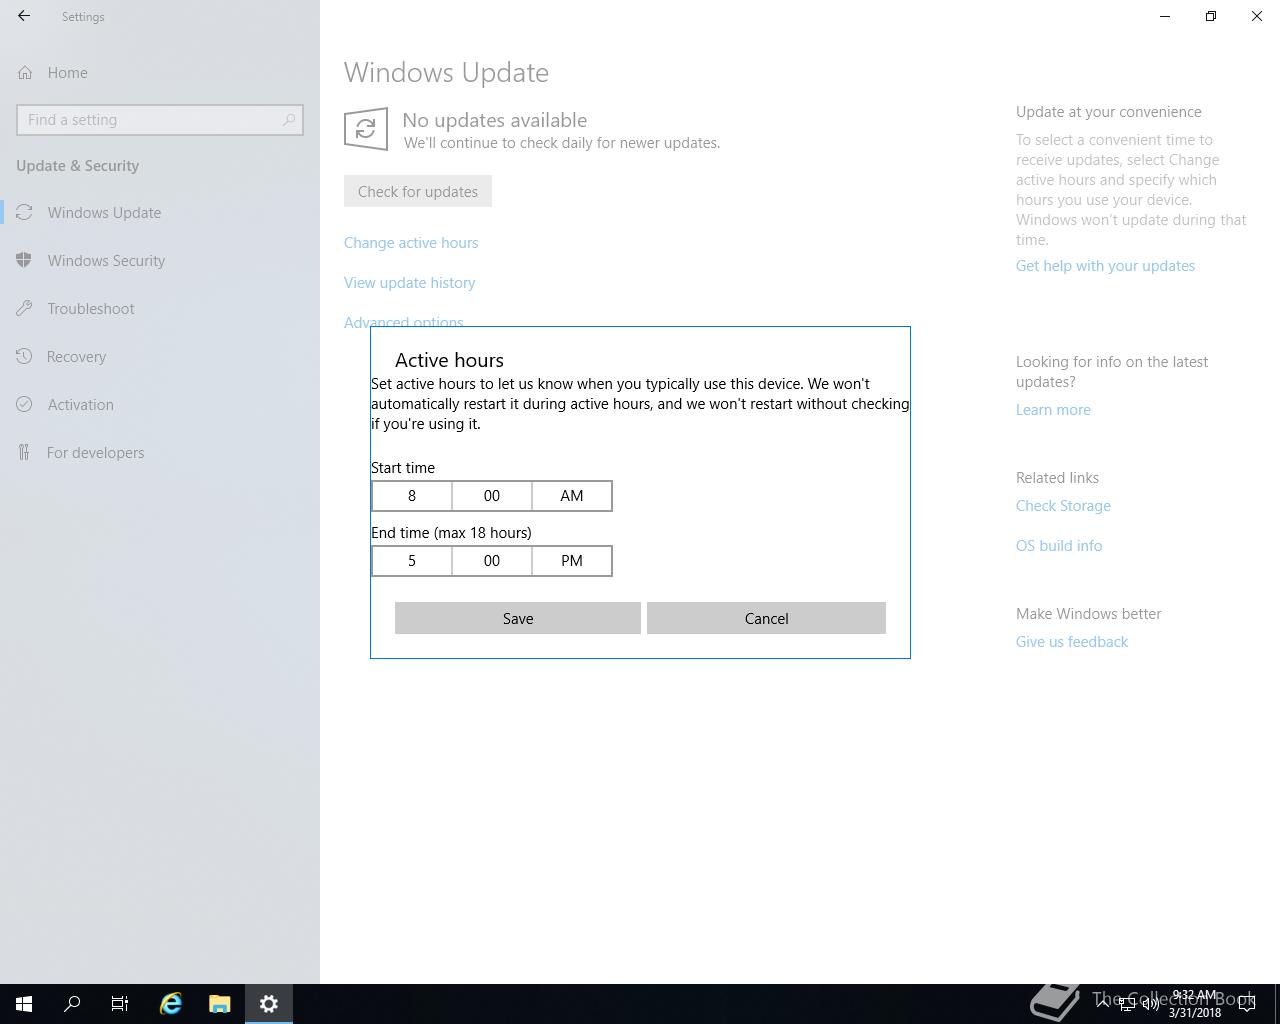Click the Settings gear taskbar icon
The width and height of the screenshot is (1280, 1024).
tap(269, 1004)
